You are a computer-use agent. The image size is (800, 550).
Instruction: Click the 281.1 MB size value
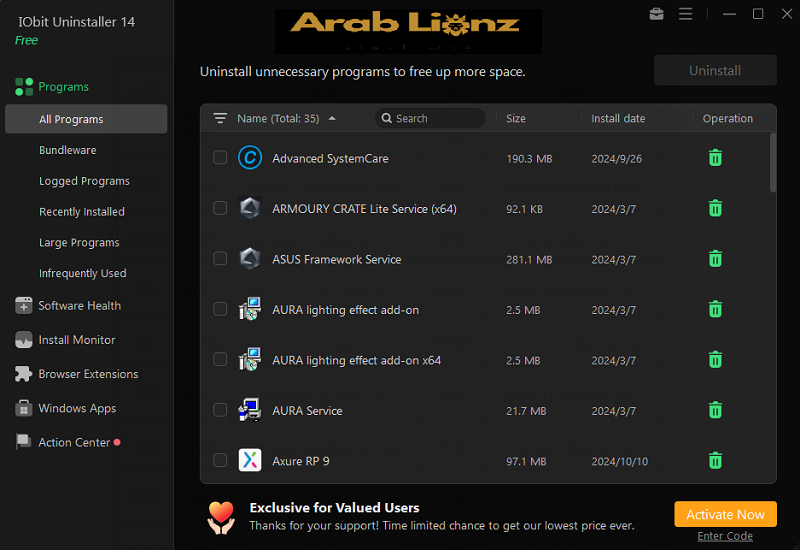click(529, 260)
